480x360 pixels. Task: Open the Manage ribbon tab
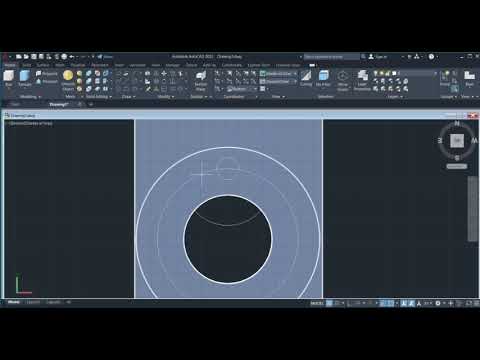click(x=172, y=65)
